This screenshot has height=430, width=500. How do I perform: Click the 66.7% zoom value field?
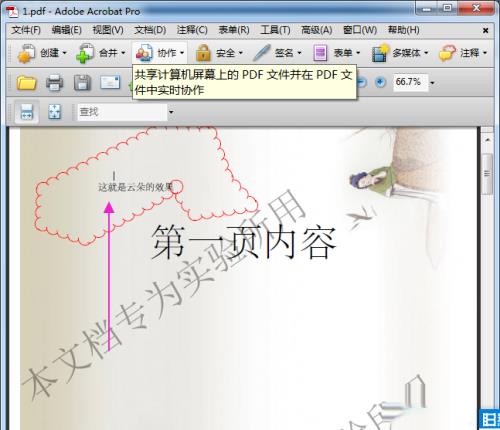click(x=410, y=82)
